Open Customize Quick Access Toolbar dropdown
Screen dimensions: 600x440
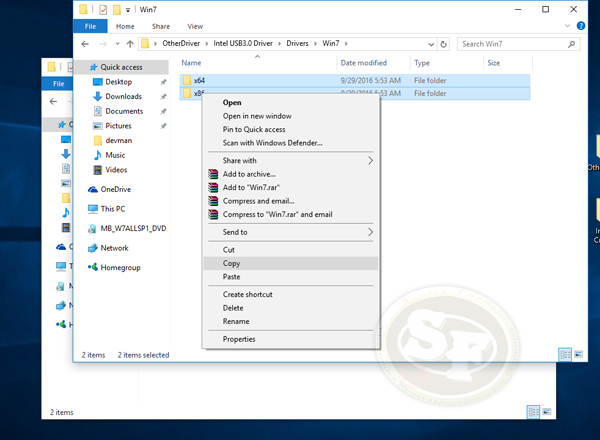click(128, 10)
